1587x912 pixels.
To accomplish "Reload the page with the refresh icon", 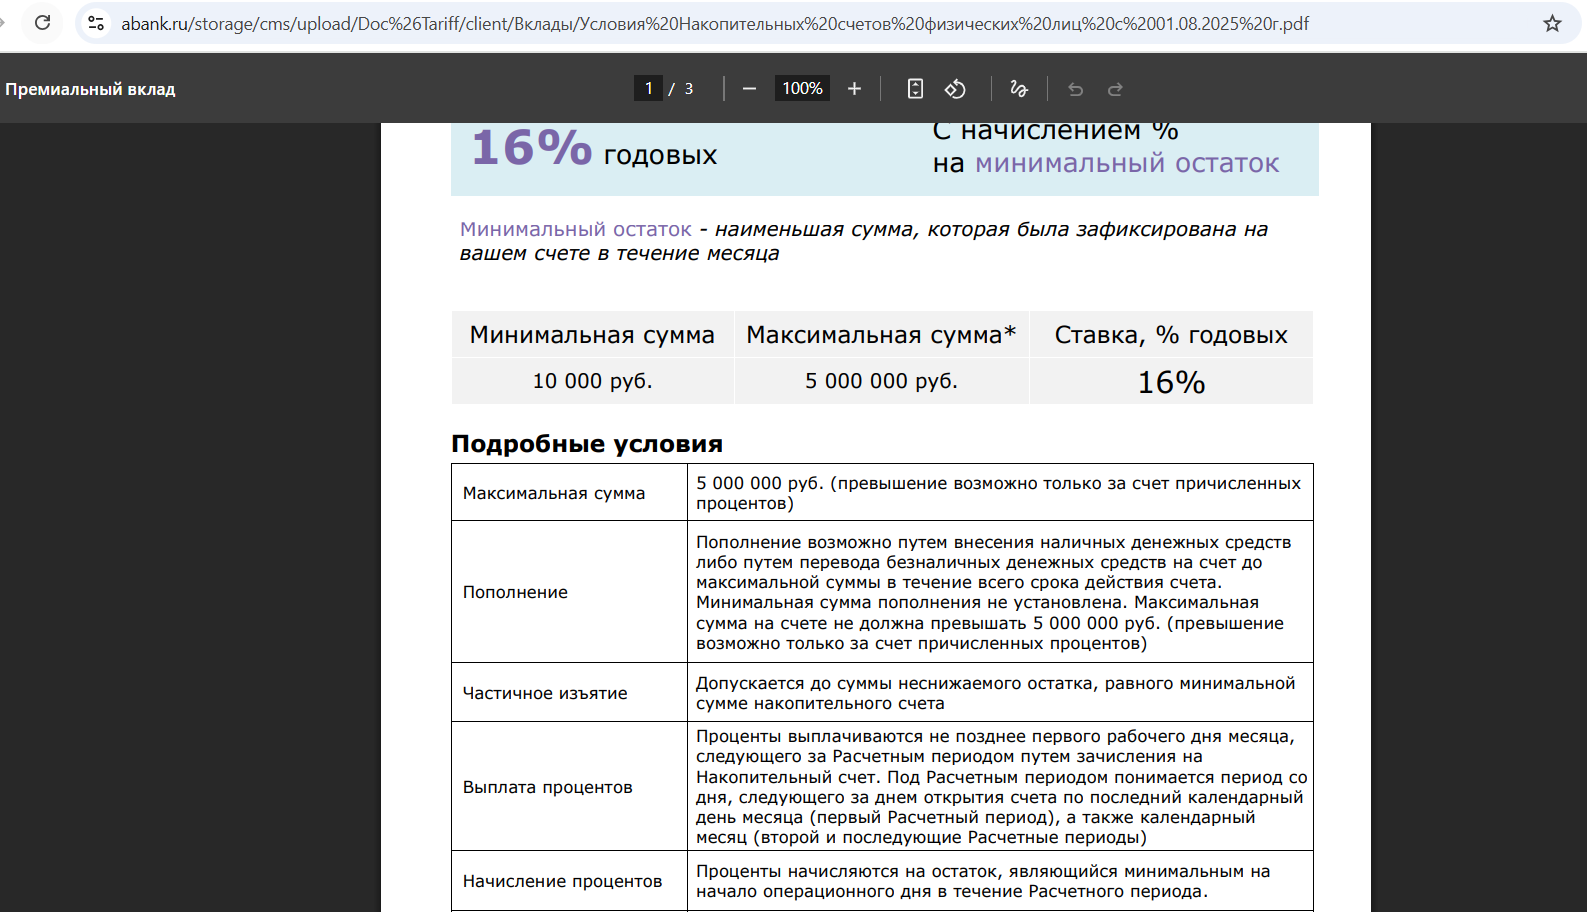I will pyautogui.click(x=42, y=22).
